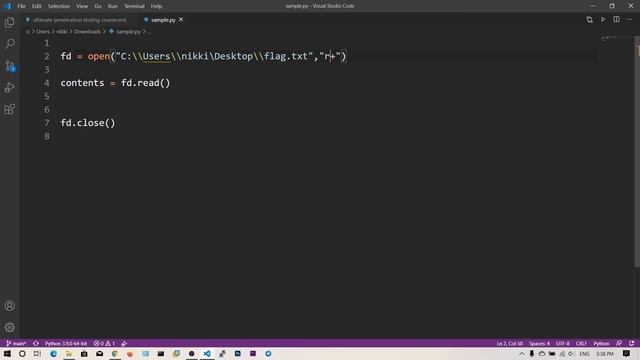Click the Users breadcrumb segment

coord(43,31)
